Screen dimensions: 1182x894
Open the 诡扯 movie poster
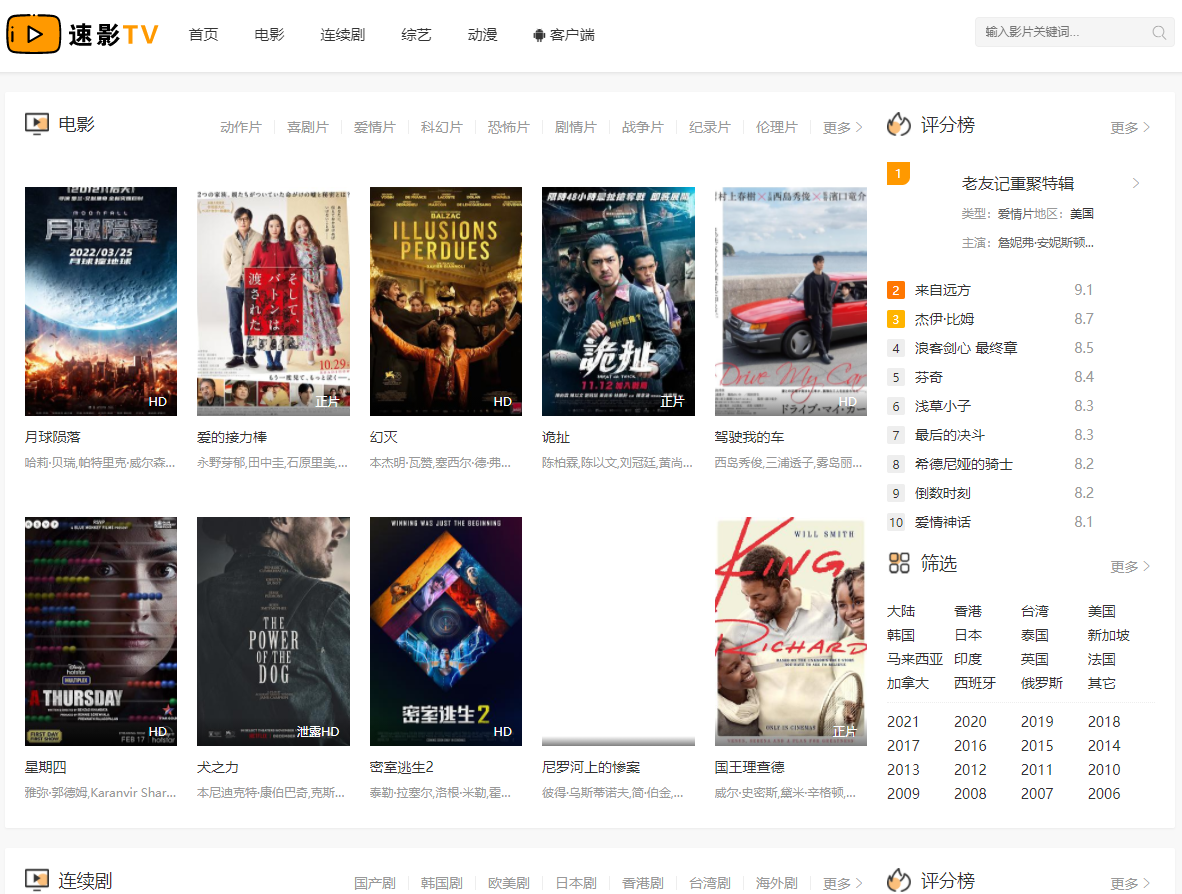tap(618, 302)
